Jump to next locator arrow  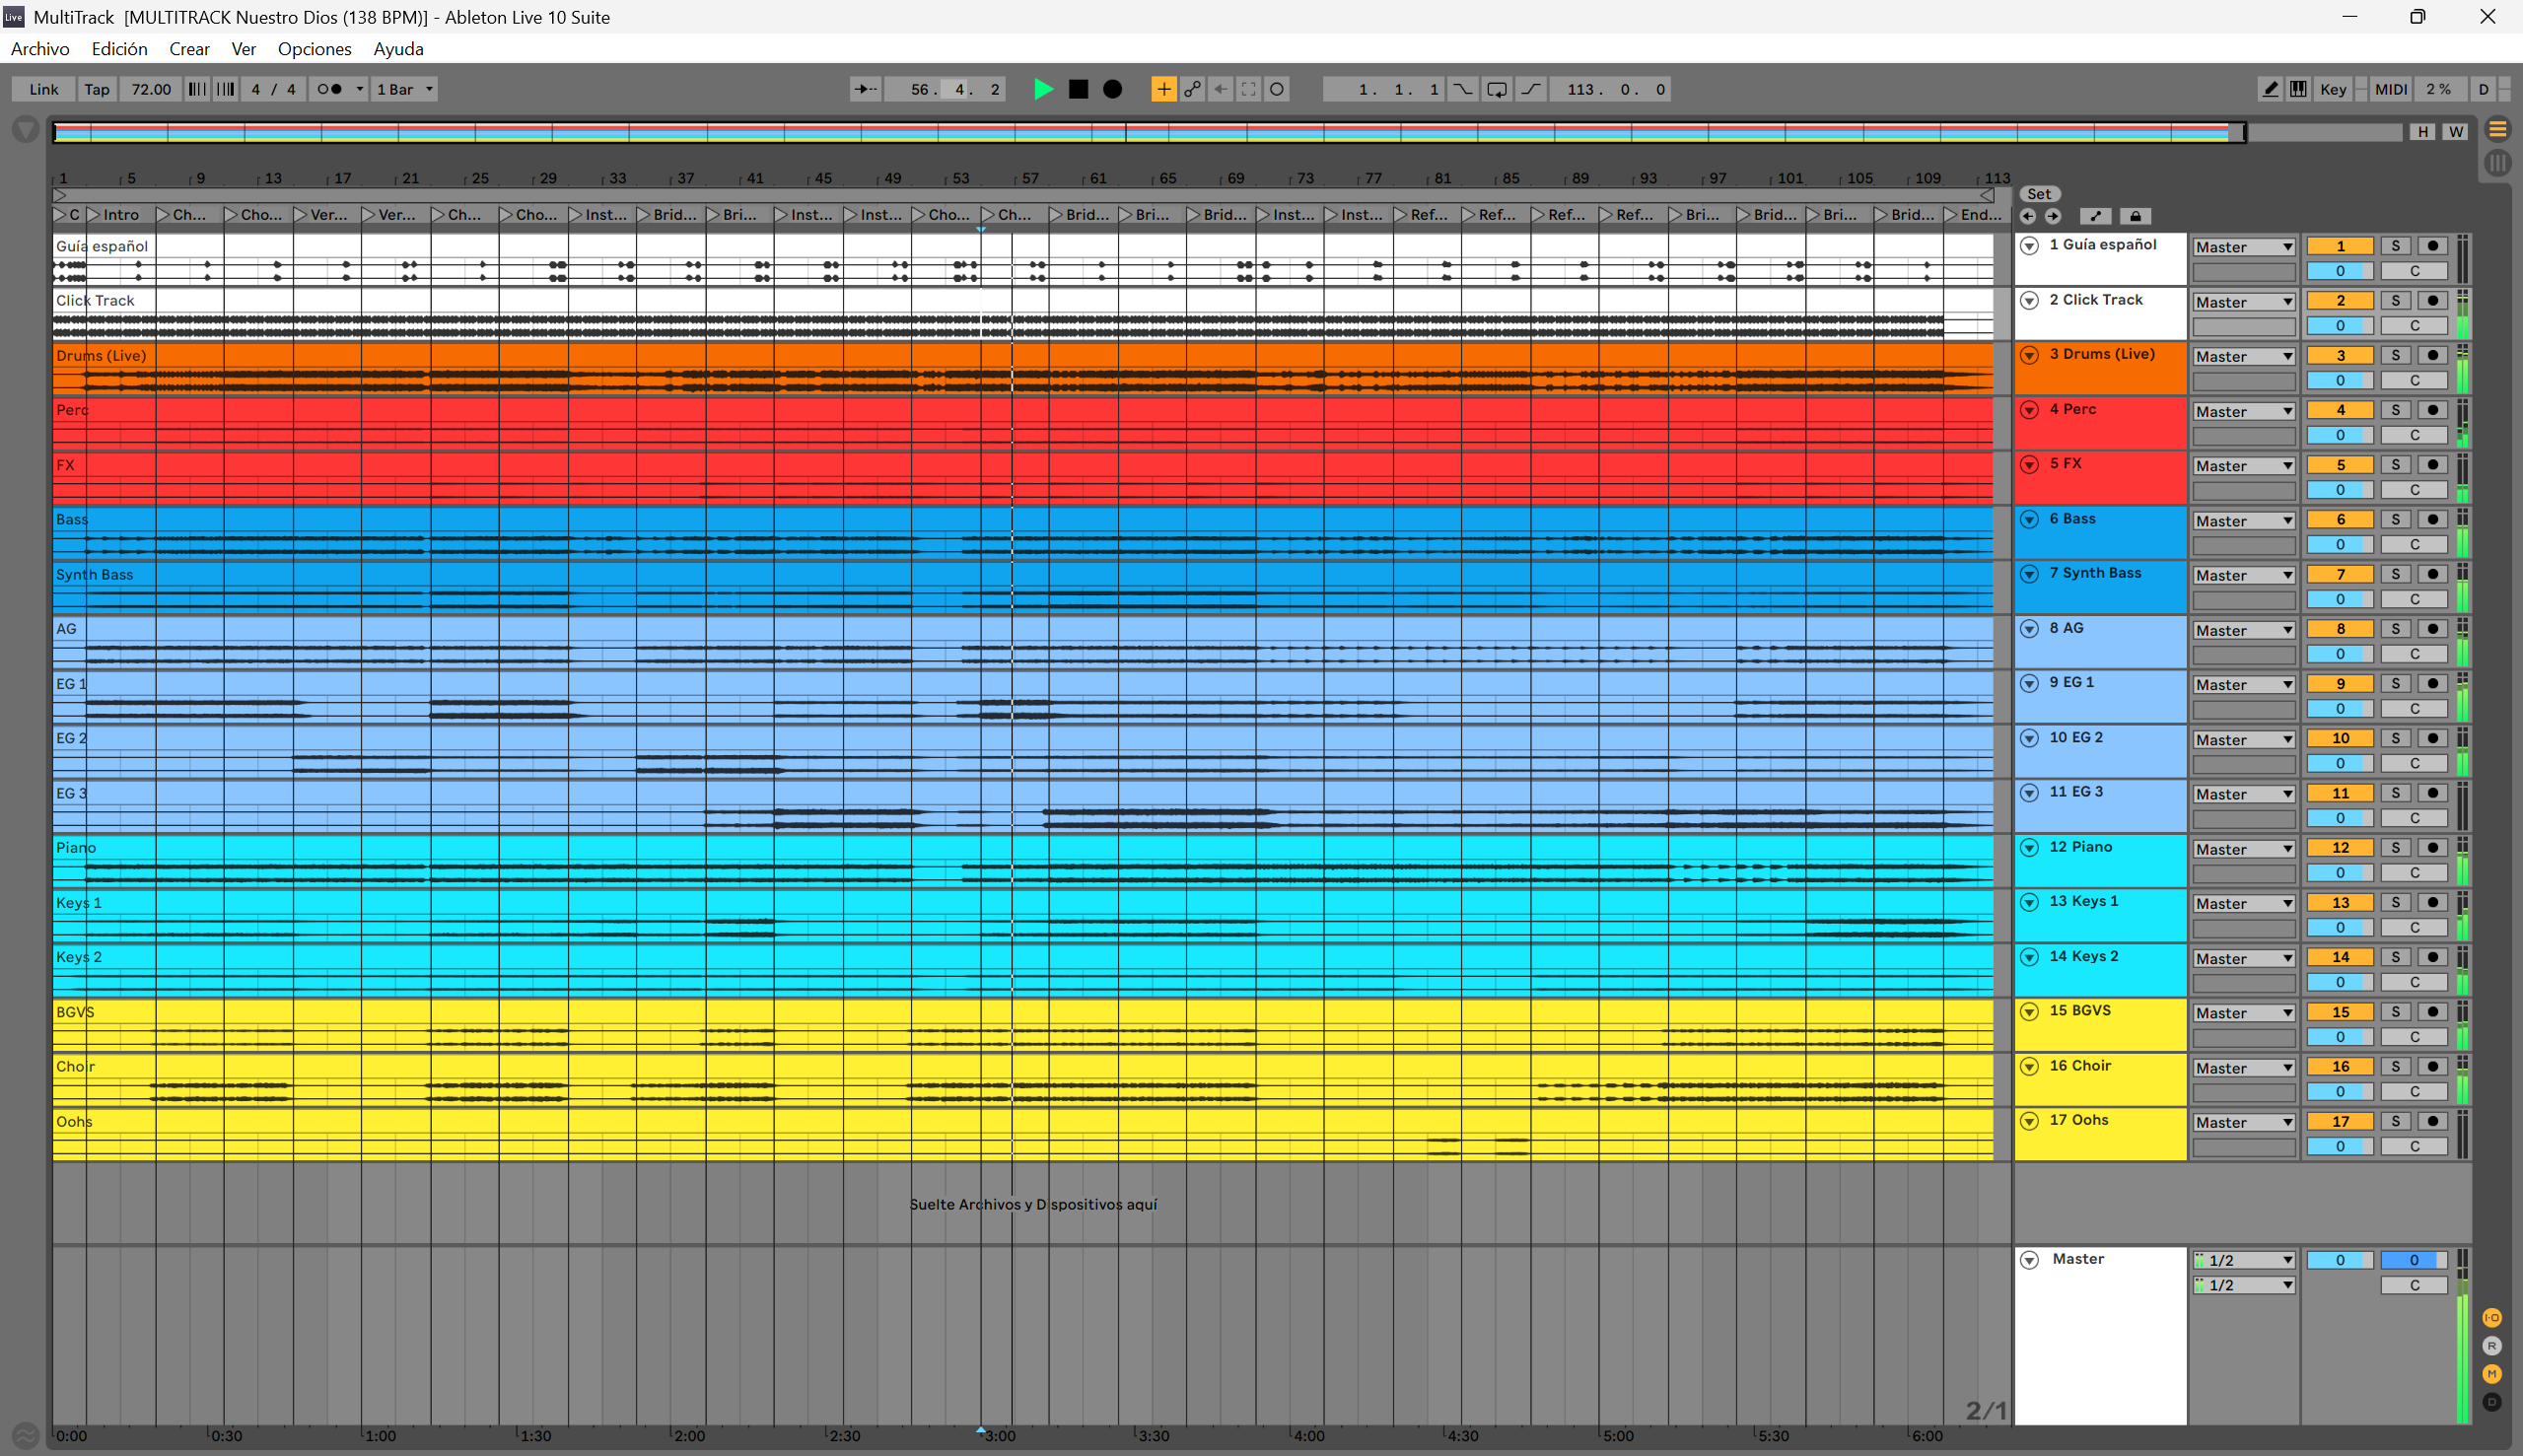click(2053, 216)
